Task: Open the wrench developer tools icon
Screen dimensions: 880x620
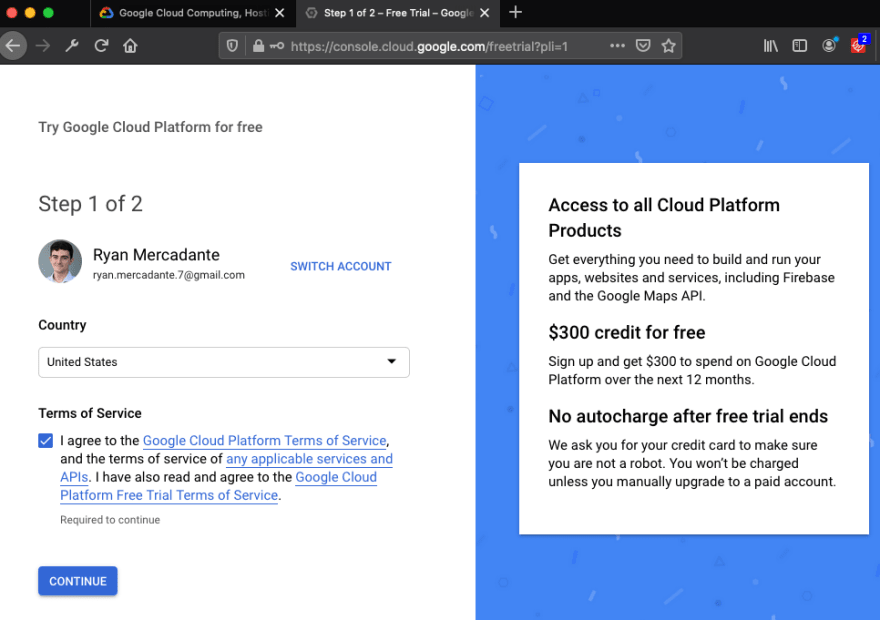Action: point(72,46)
